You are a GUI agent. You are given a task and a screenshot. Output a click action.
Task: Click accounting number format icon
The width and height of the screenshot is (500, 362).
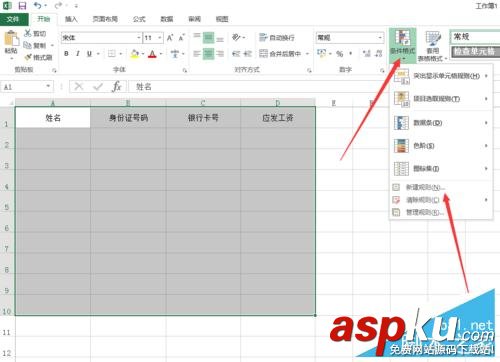pyautogui.click(x=321, y=53)
